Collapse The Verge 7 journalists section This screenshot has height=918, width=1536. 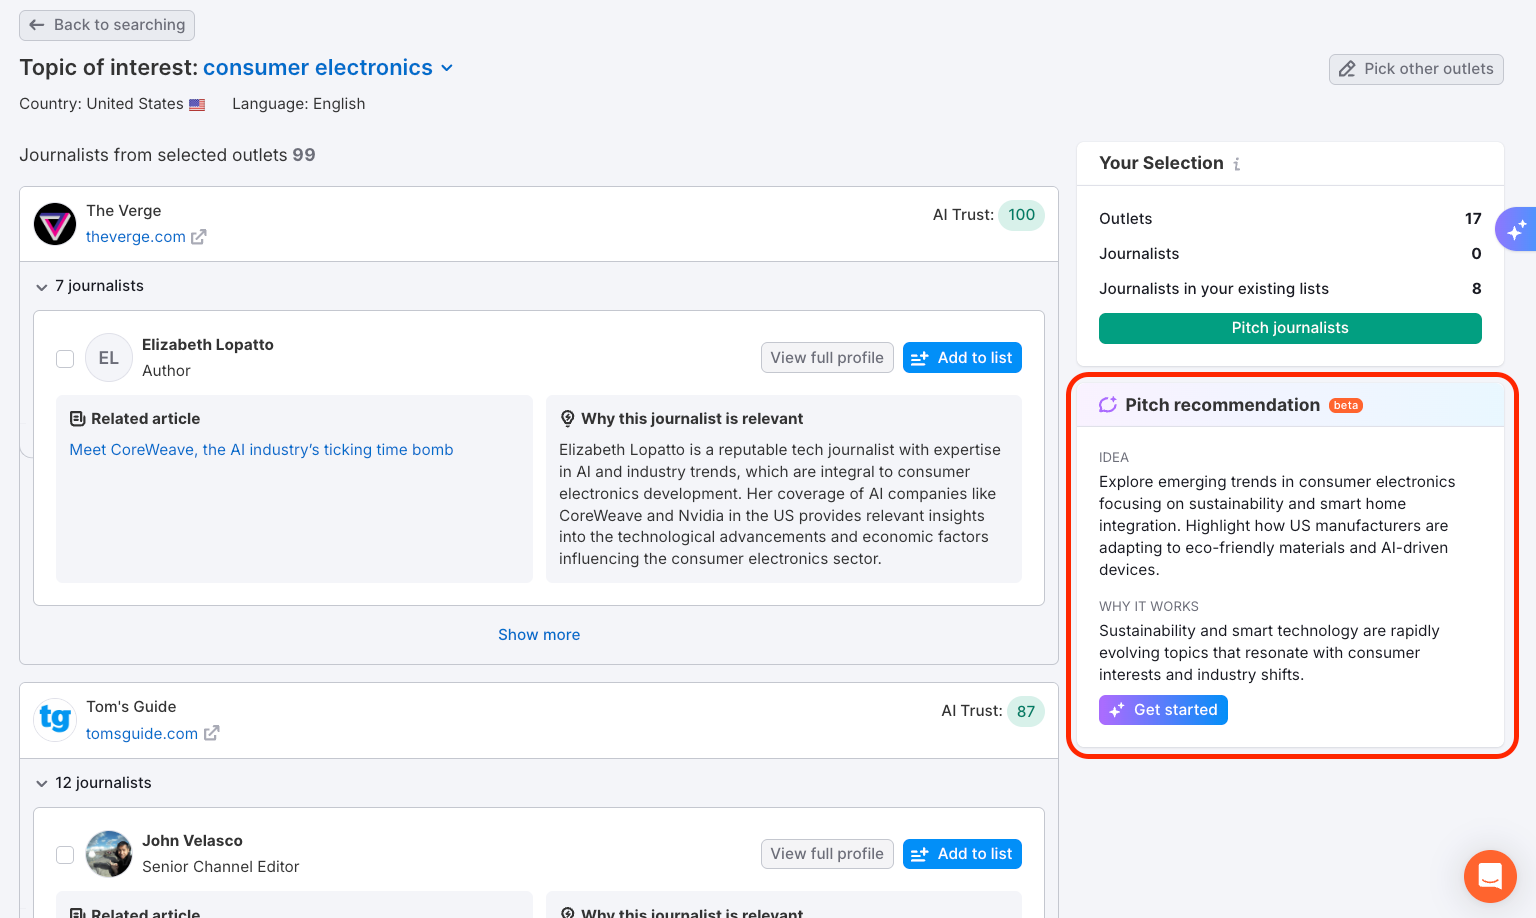pos(42,287)
